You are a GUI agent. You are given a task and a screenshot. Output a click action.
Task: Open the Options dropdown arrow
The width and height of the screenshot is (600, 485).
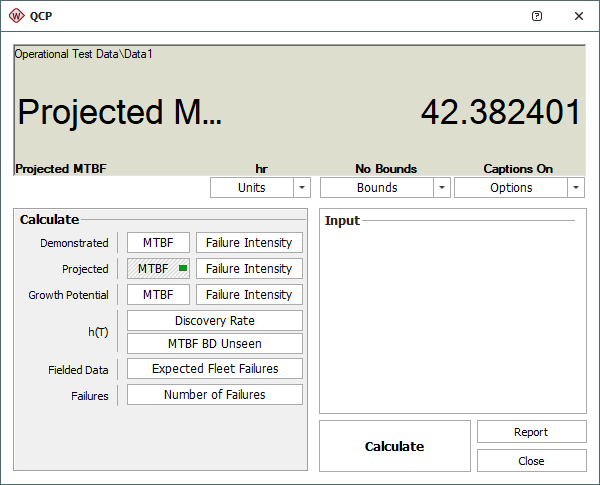tap(576, 188)
